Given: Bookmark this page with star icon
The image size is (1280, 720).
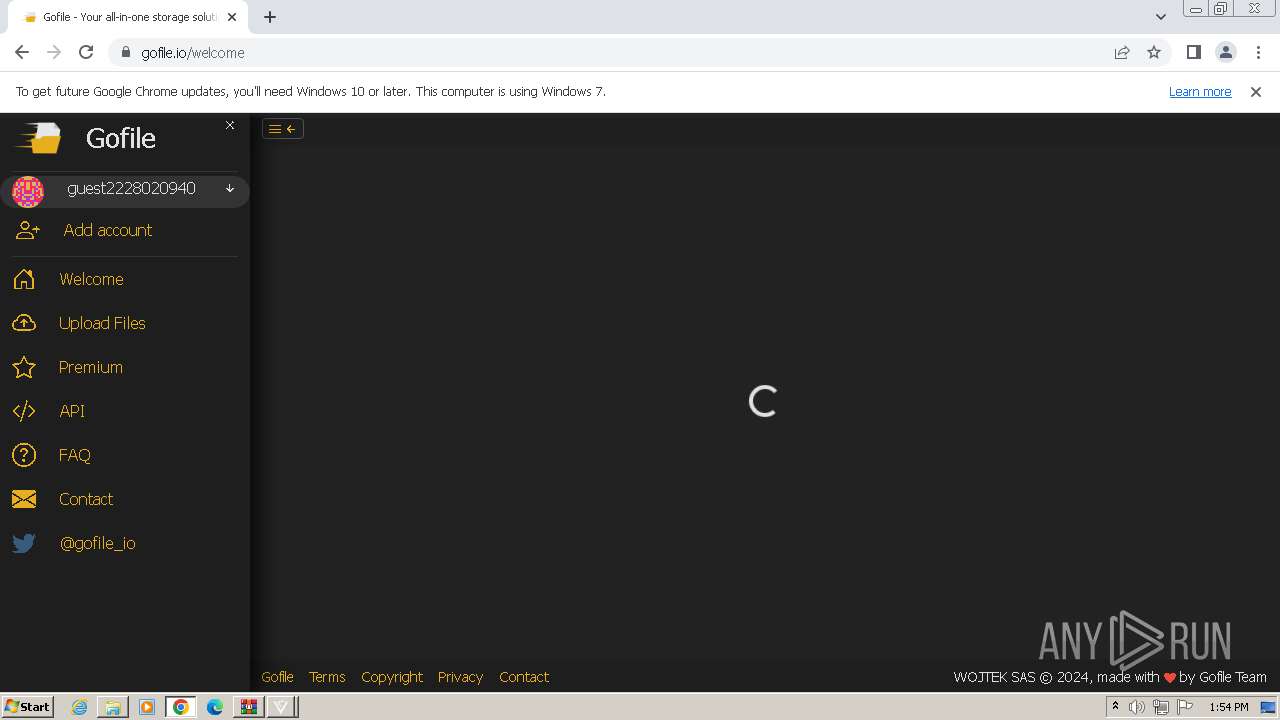Looking at the screenshot, I should coord(1154,52).
